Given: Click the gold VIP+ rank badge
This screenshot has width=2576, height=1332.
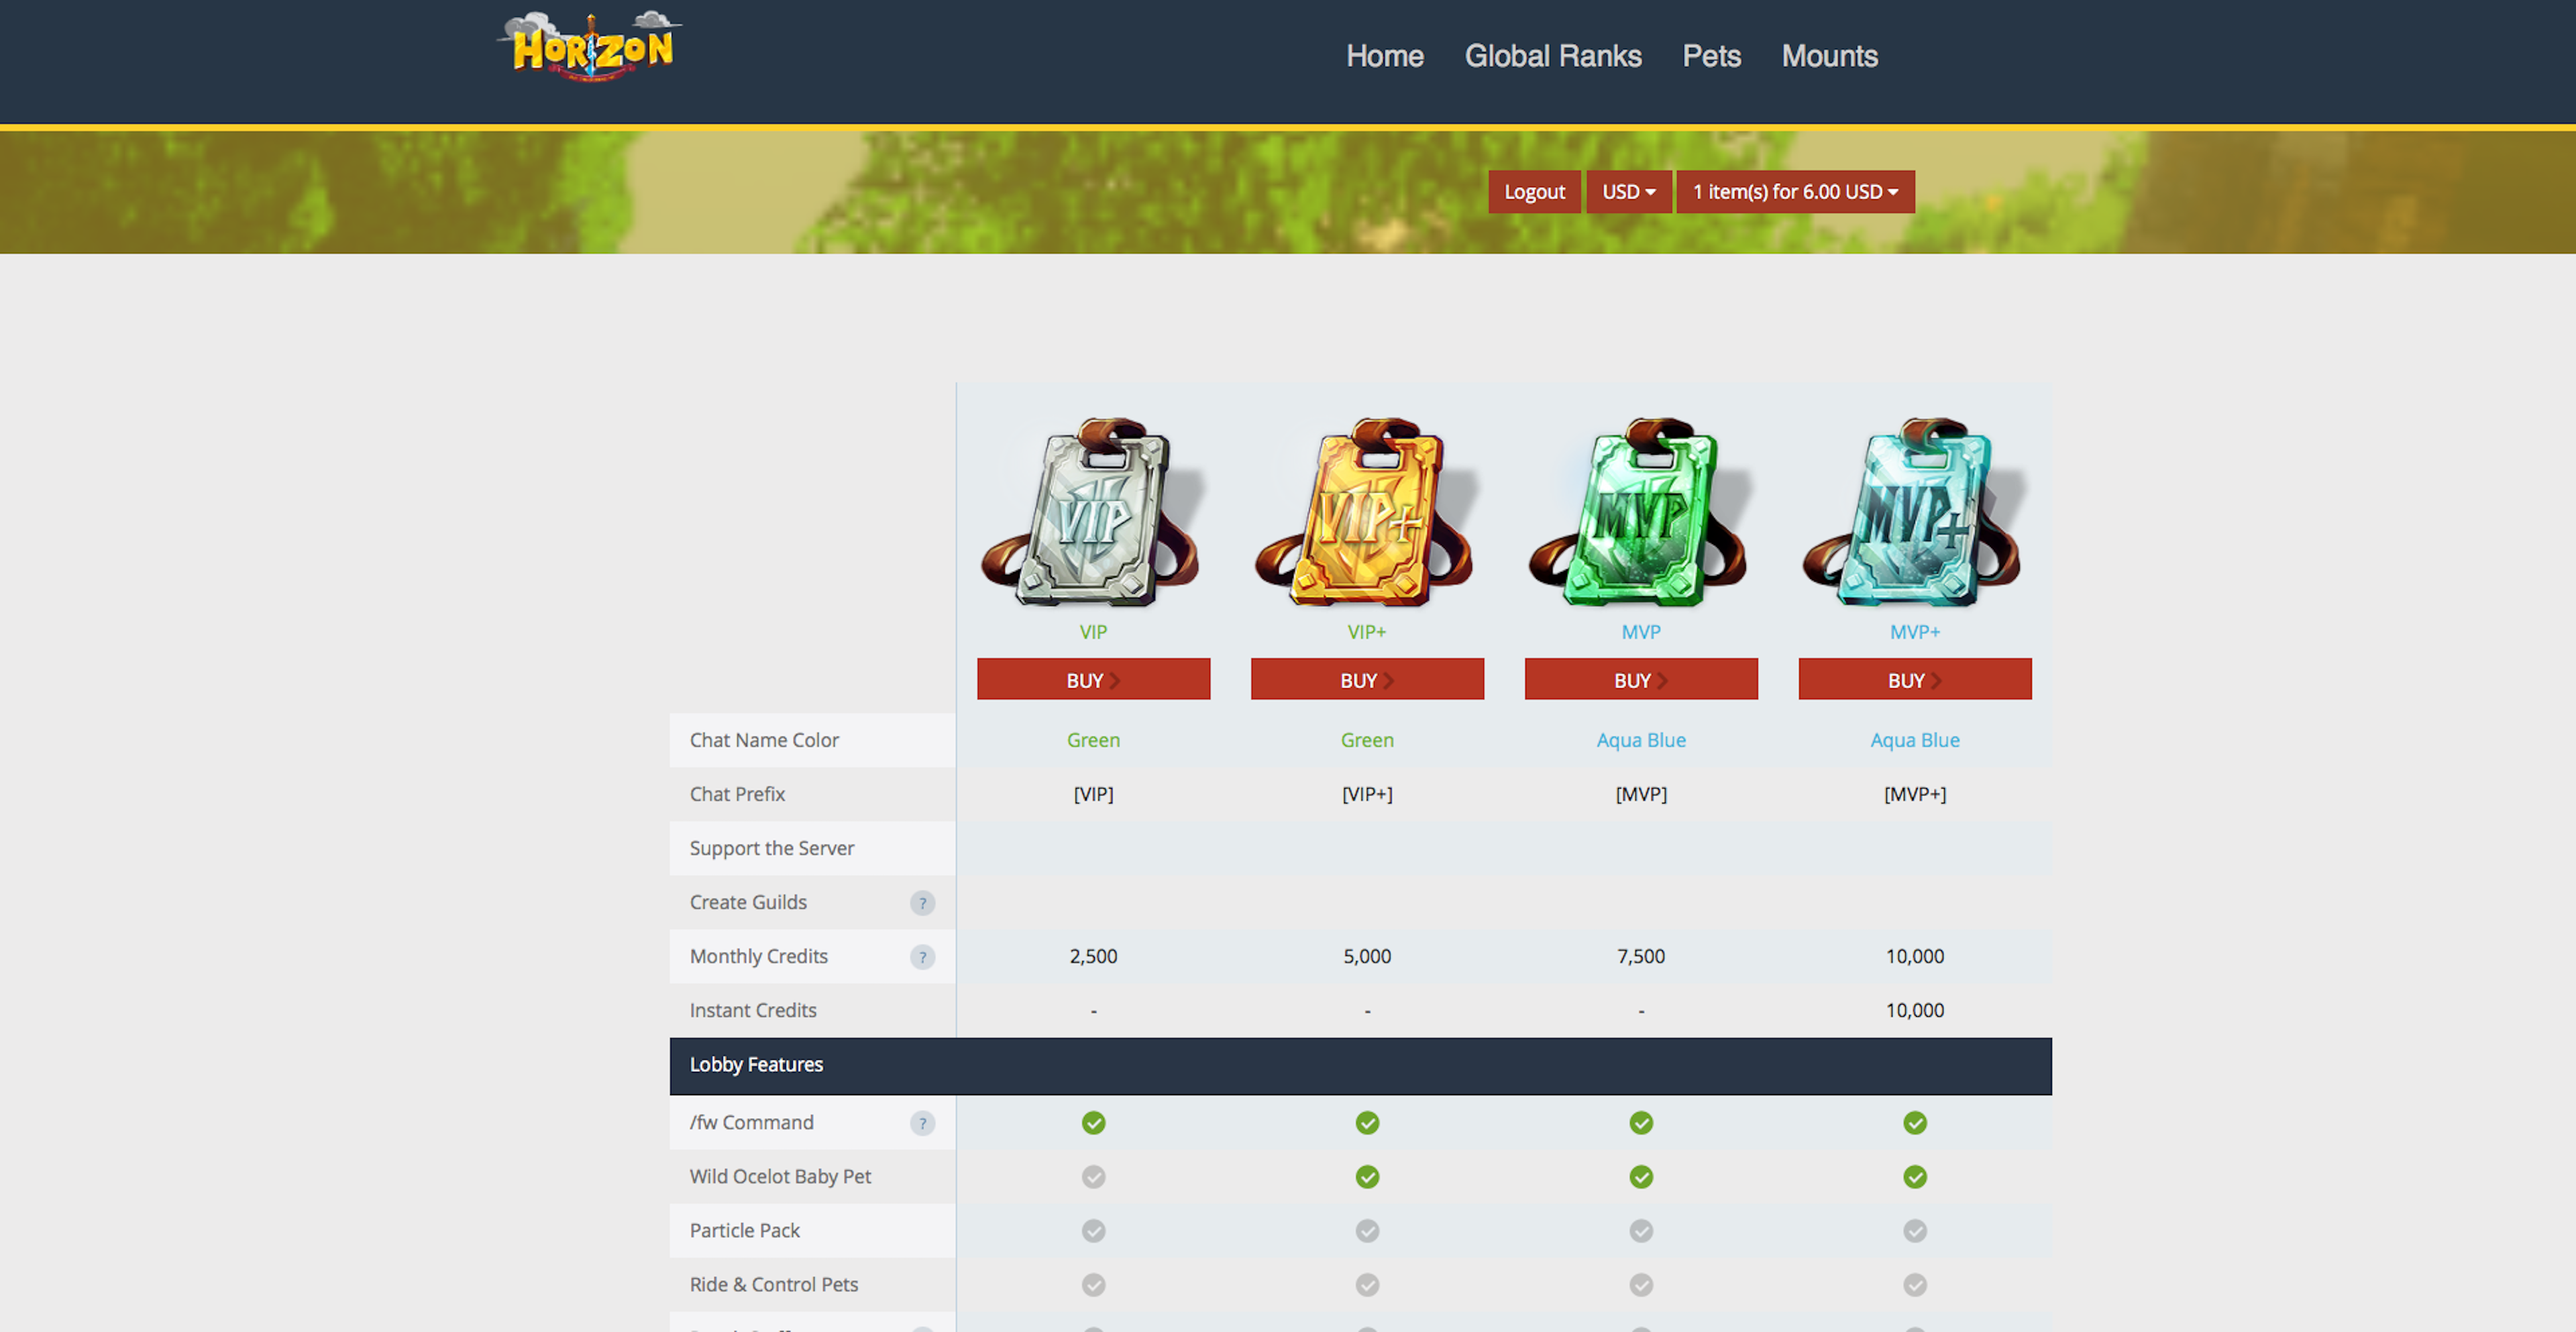Looking at the screenshot, I should click(x=1367, y=511).
